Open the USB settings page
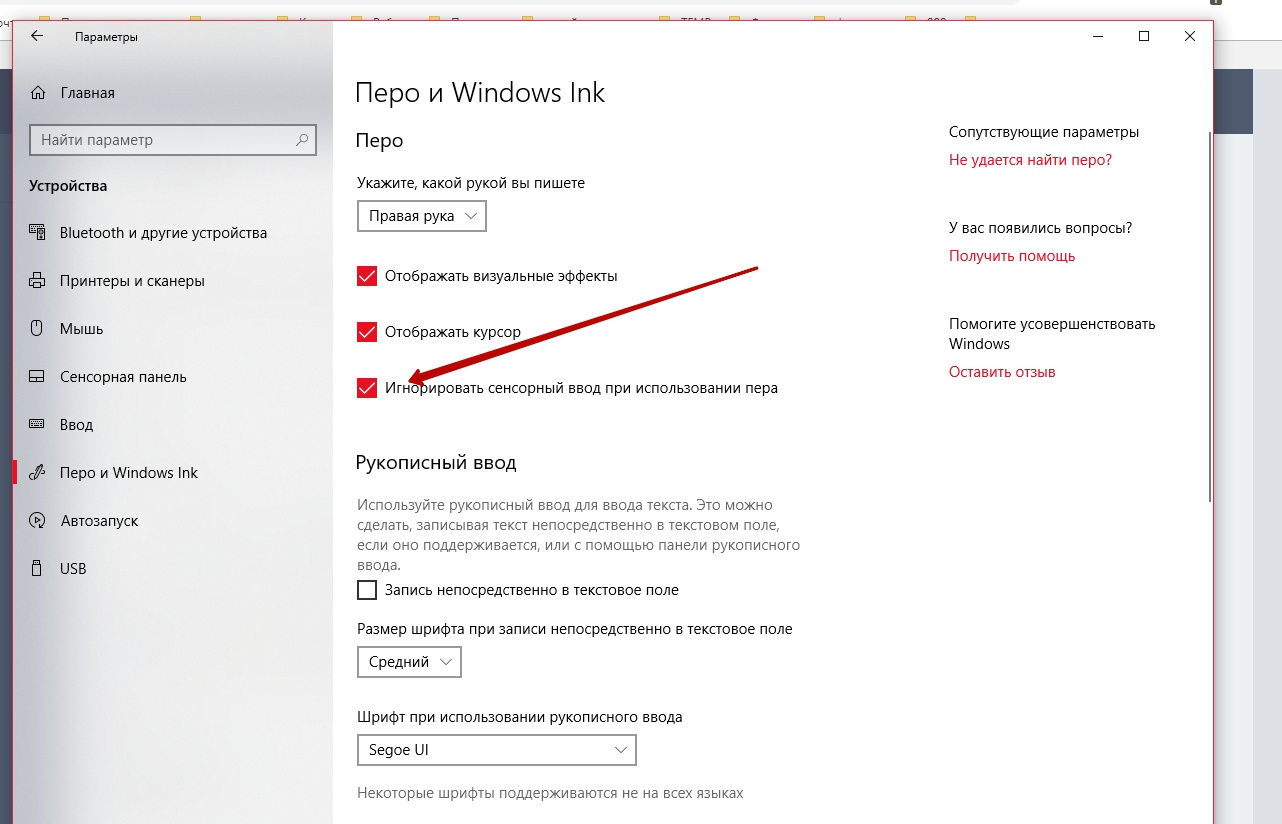 73,569
